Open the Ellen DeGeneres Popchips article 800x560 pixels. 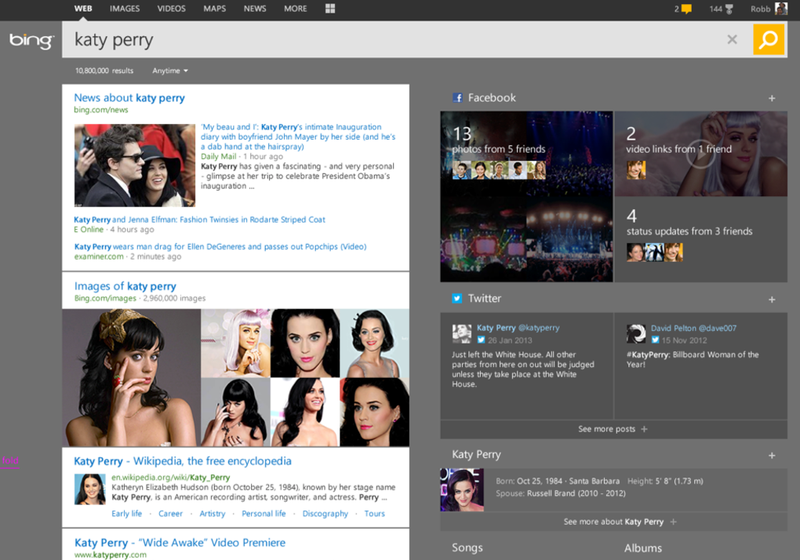click(220, 247)
